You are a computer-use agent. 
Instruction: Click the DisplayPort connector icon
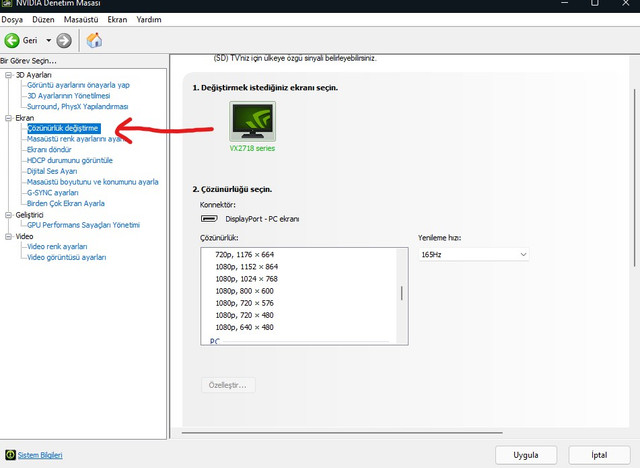209,218
